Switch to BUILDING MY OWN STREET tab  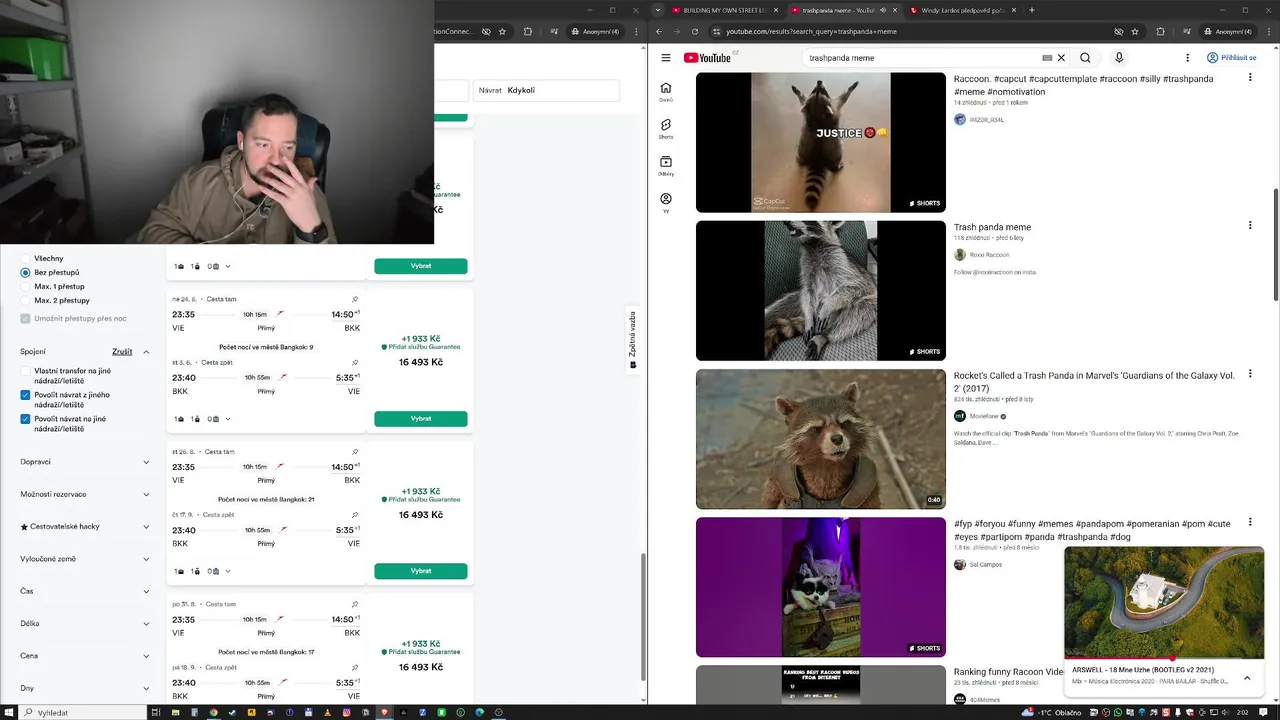point(724,10)
